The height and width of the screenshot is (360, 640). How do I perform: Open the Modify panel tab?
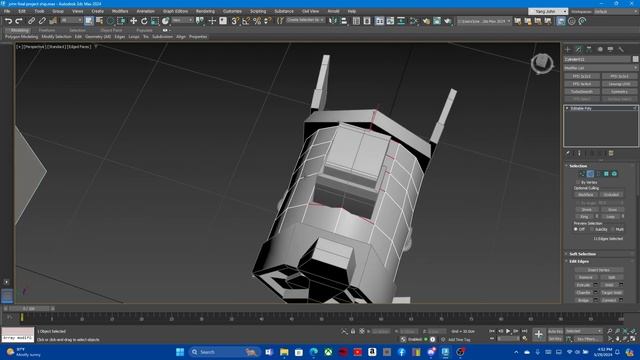pyautogui.click(x=578, y=49)
